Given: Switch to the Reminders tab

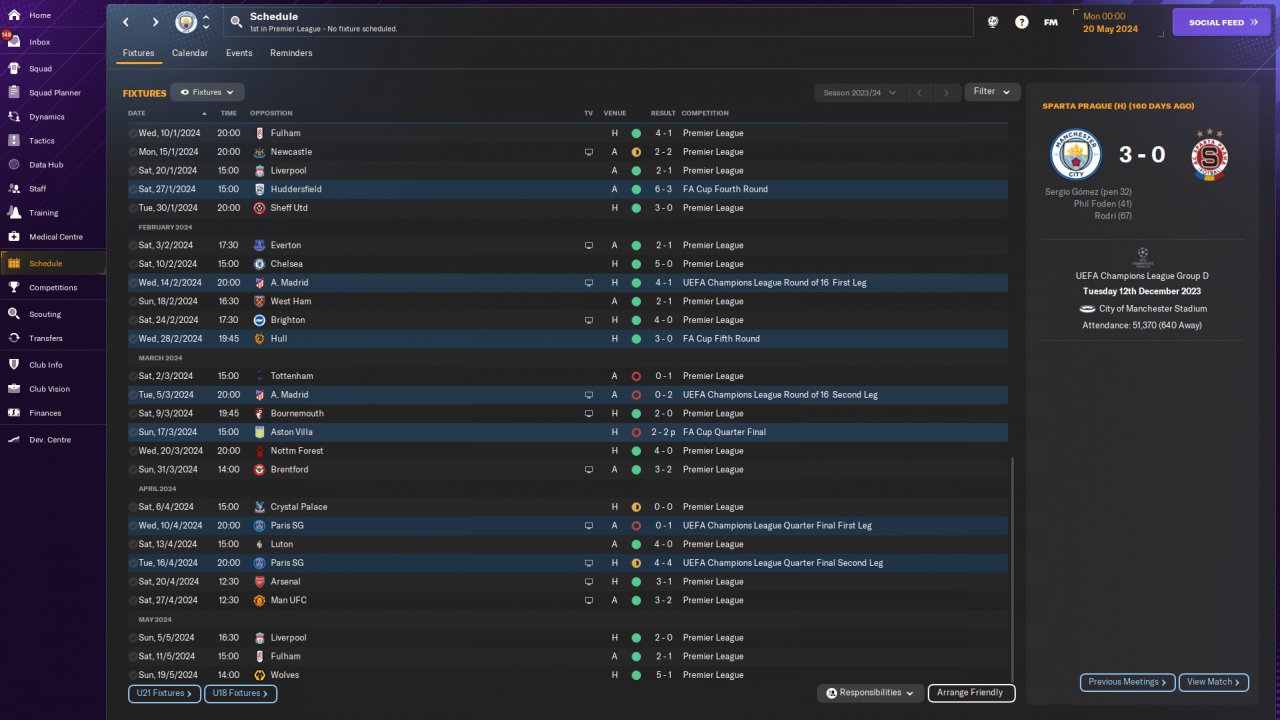Looking at the screenshot, I should click(x=291, y=53).
